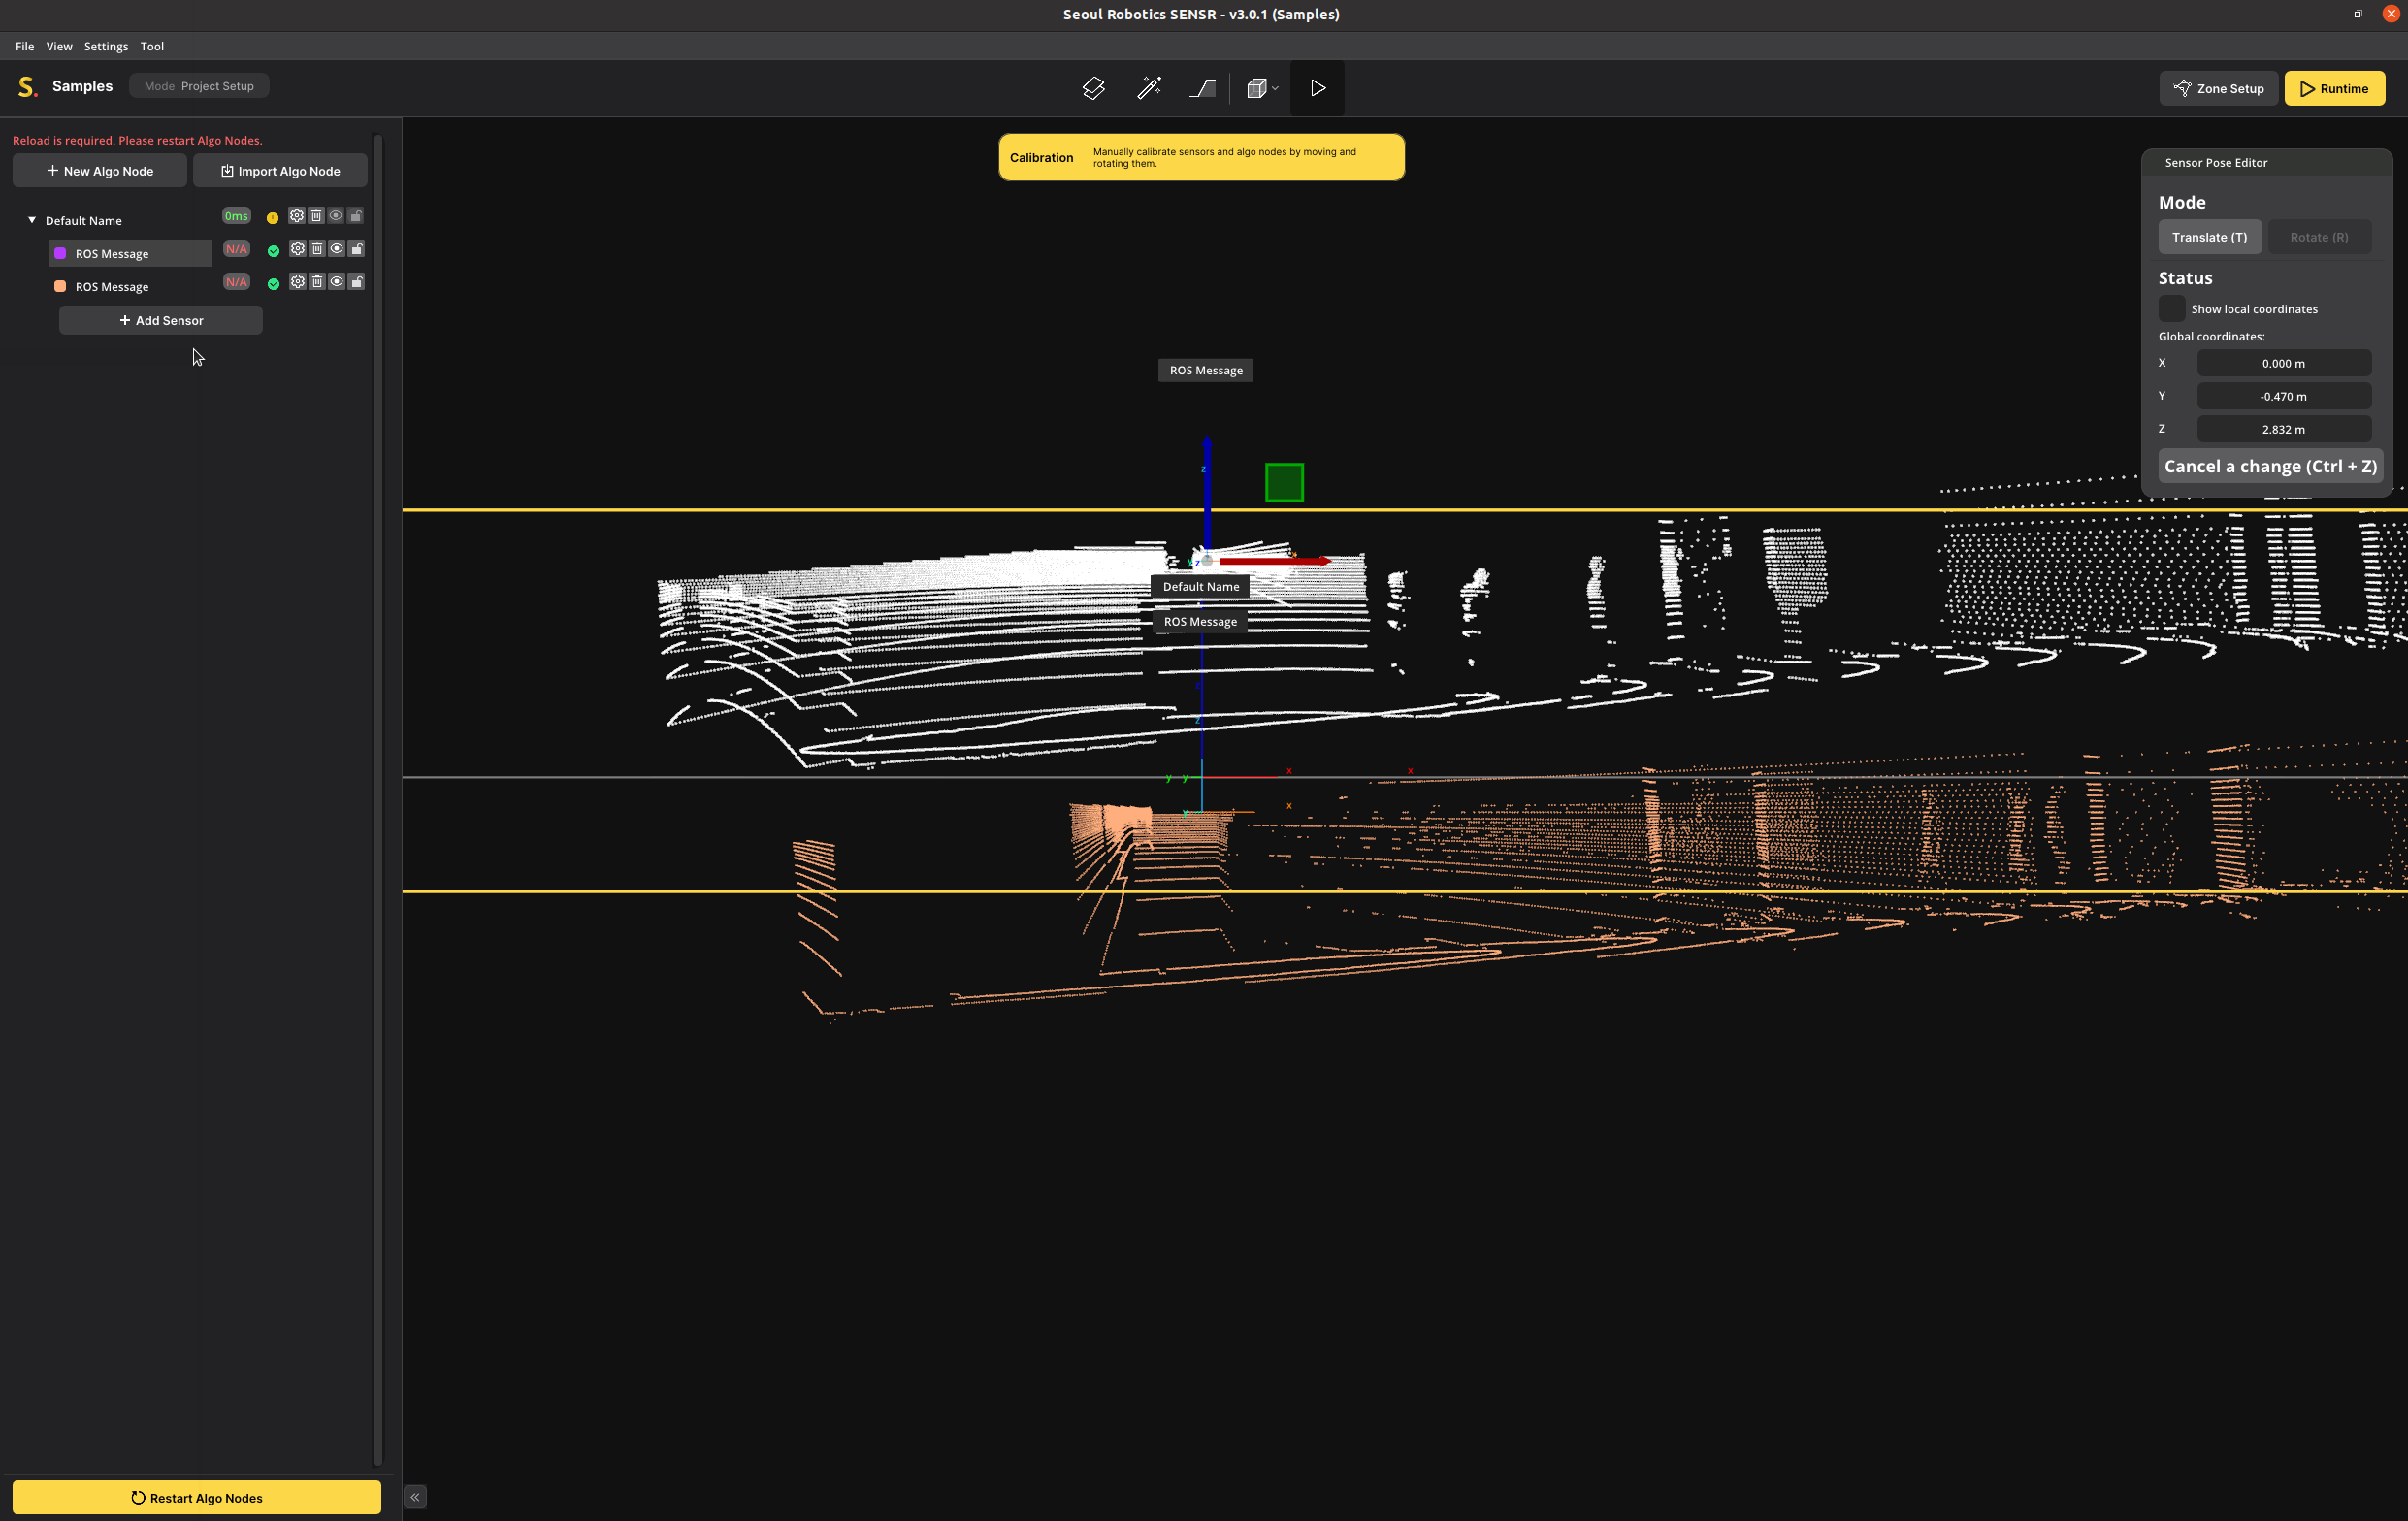Click New Algo Node button
Viewport: 2408px width, 1521px height.
(100, 171)
